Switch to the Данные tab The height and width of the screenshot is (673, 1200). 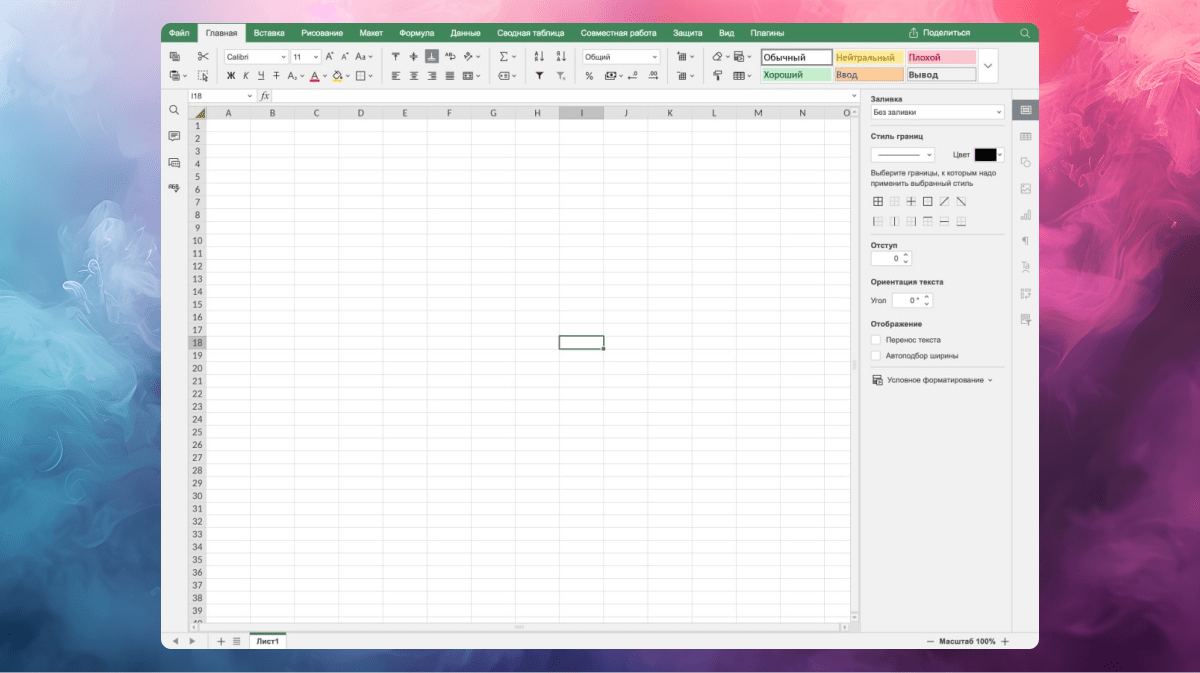tap(465, 33)
